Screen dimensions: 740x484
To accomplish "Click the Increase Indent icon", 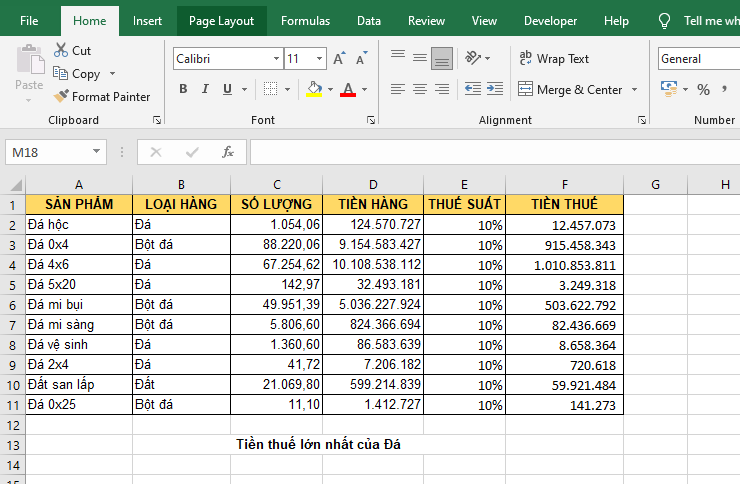I will coord(497,89).
